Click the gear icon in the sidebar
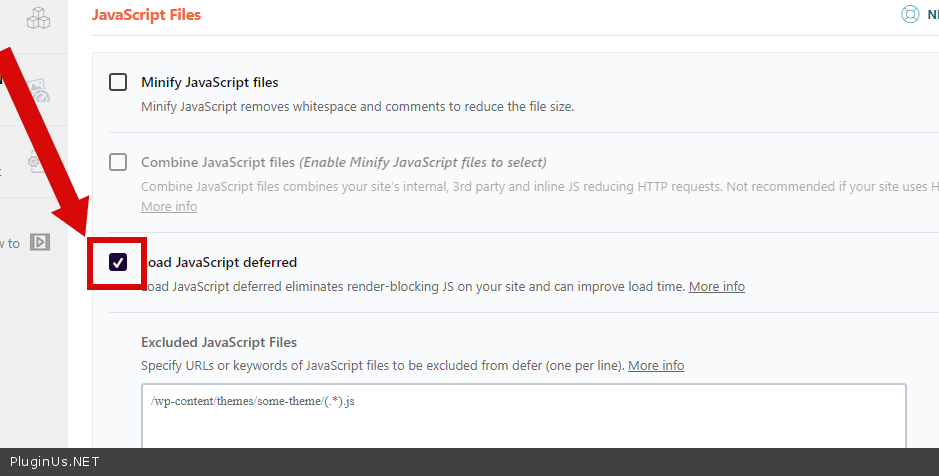The width and height of the screenshot is (939, 476). tap(34, 161)
